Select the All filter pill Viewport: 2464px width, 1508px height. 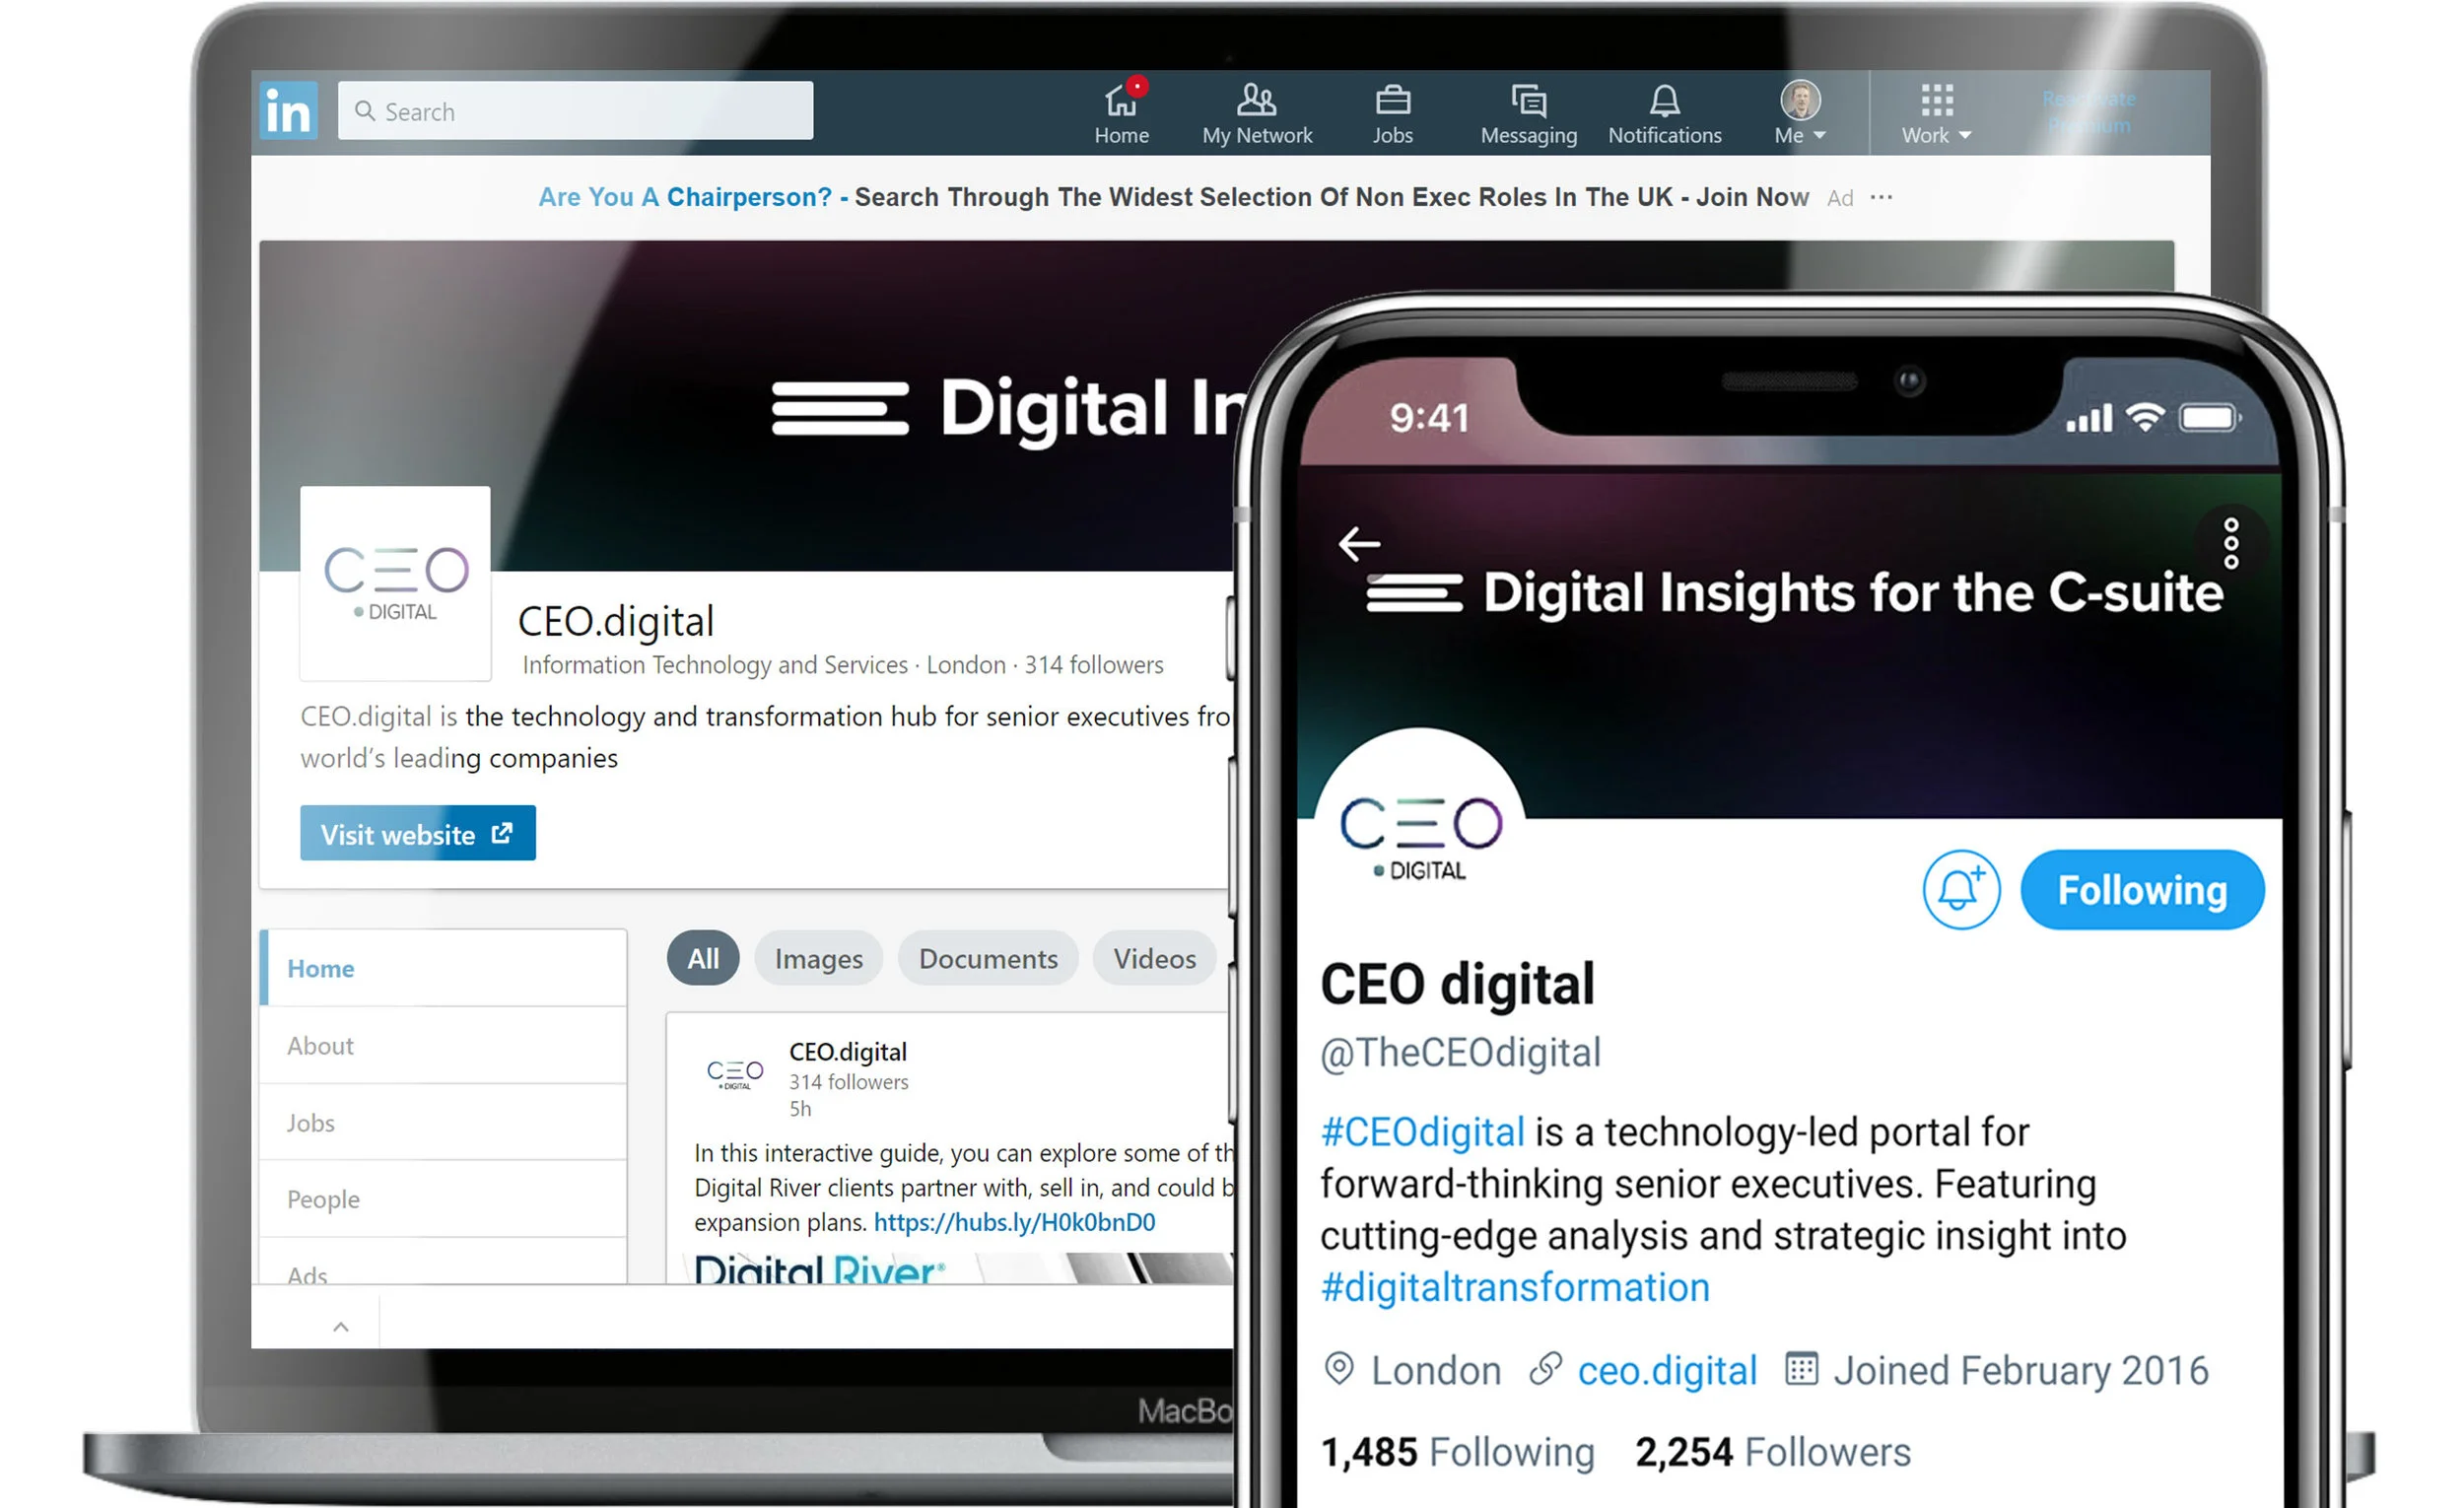(703, 958)
